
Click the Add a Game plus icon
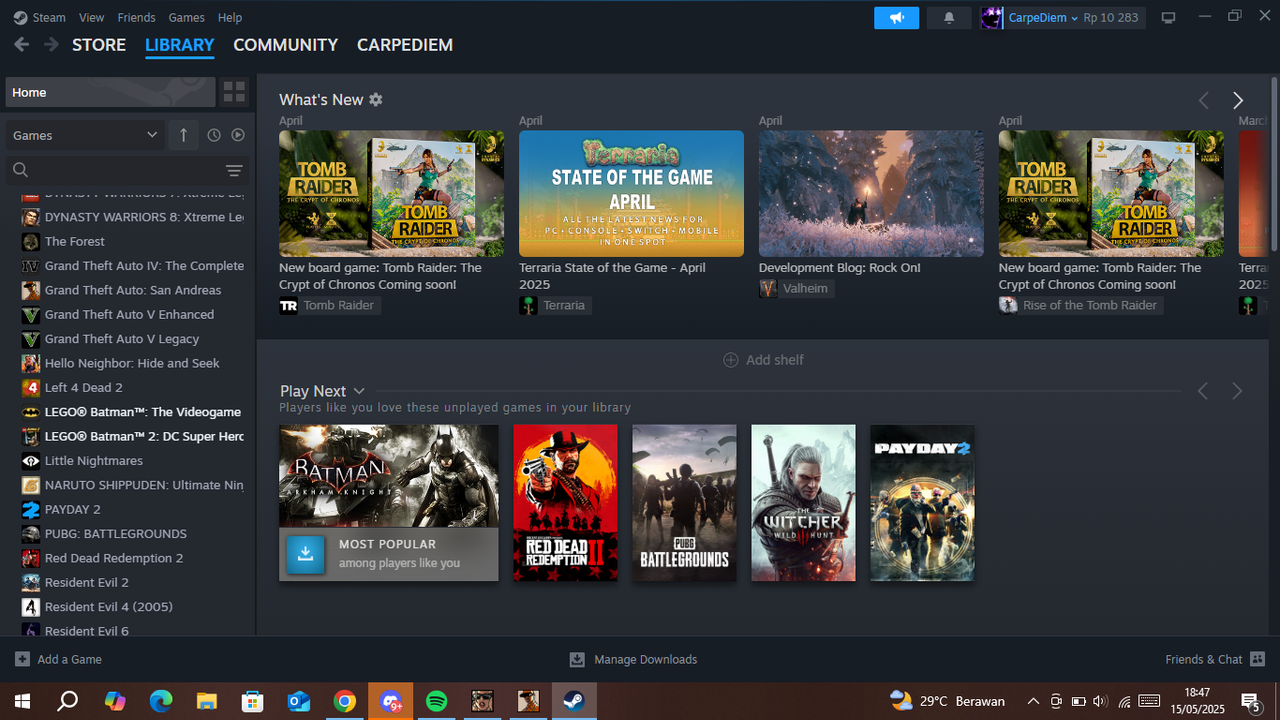tap(22, 659)
